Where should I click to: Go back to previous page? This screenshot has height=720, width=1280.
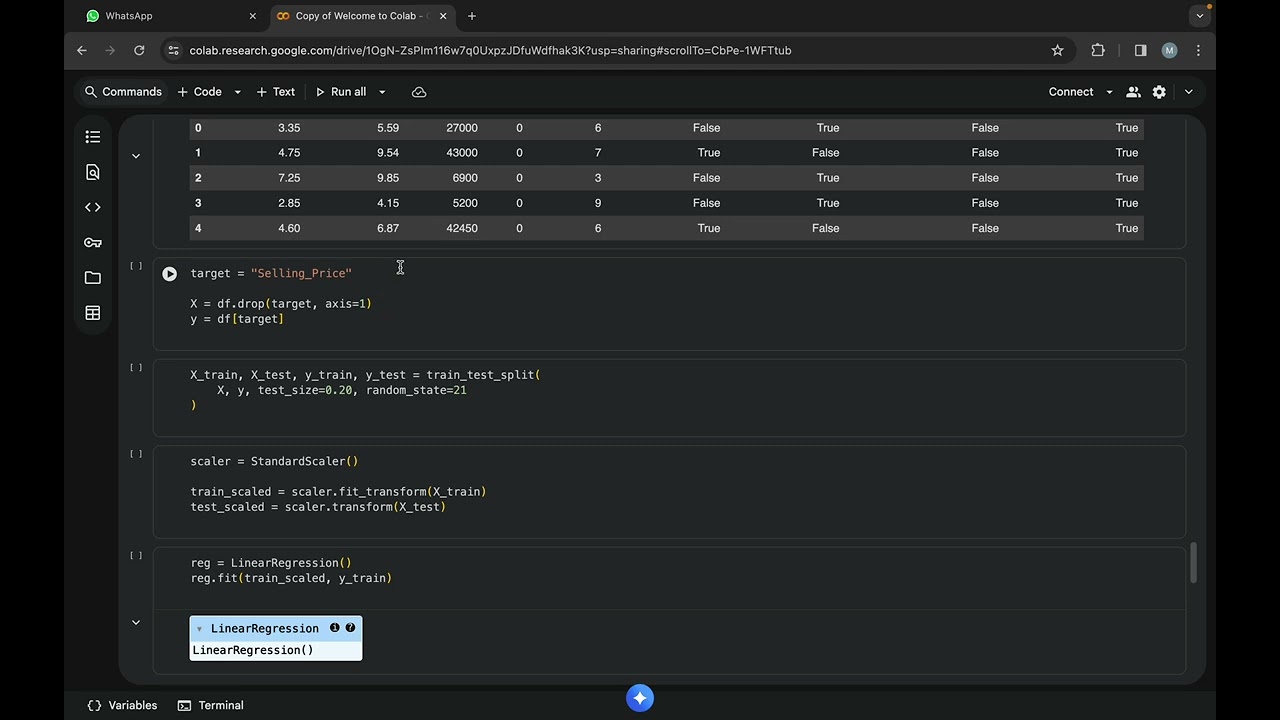(x=82, y=50)
